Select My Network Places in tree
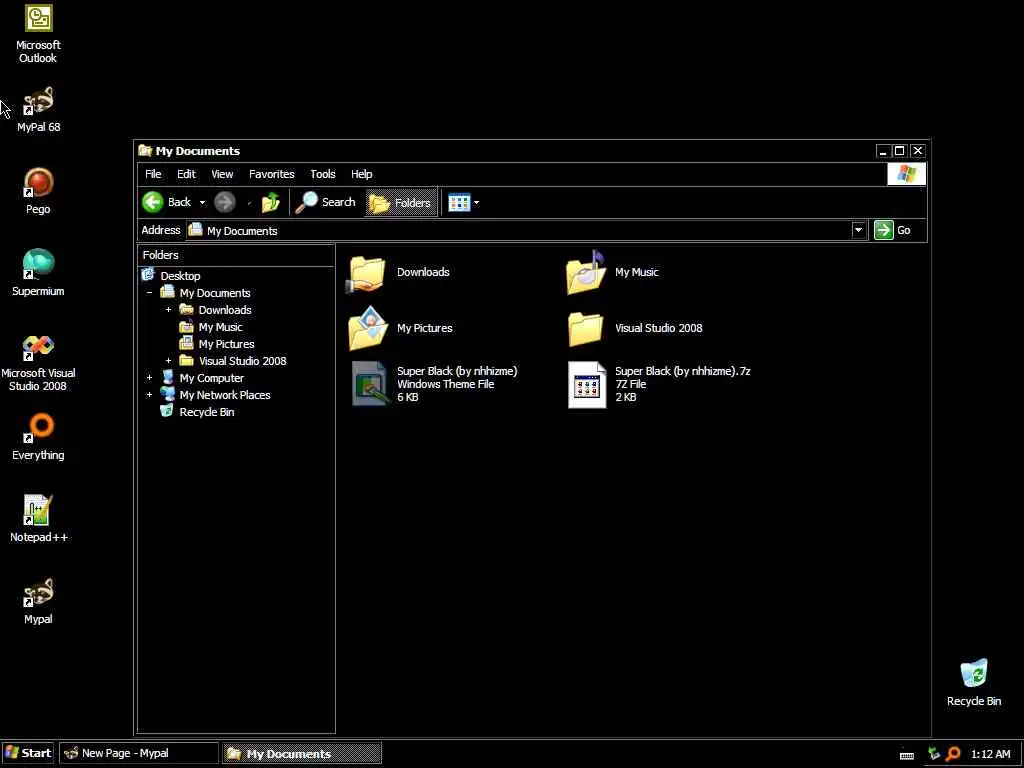The image size is (1024, 768). (225, 394)
